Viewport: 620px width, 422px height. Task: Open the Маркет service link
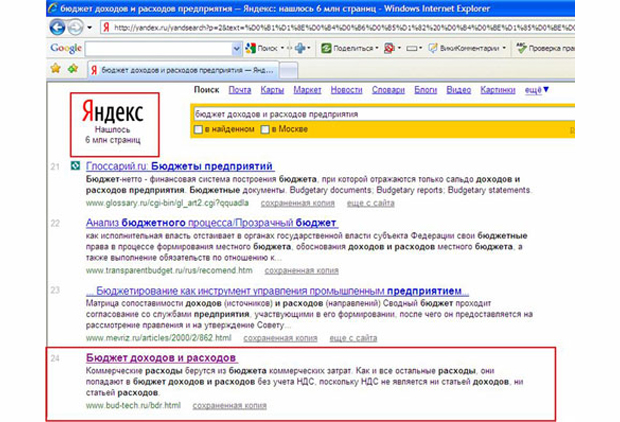pyautogui.click(x=307, y=90)
